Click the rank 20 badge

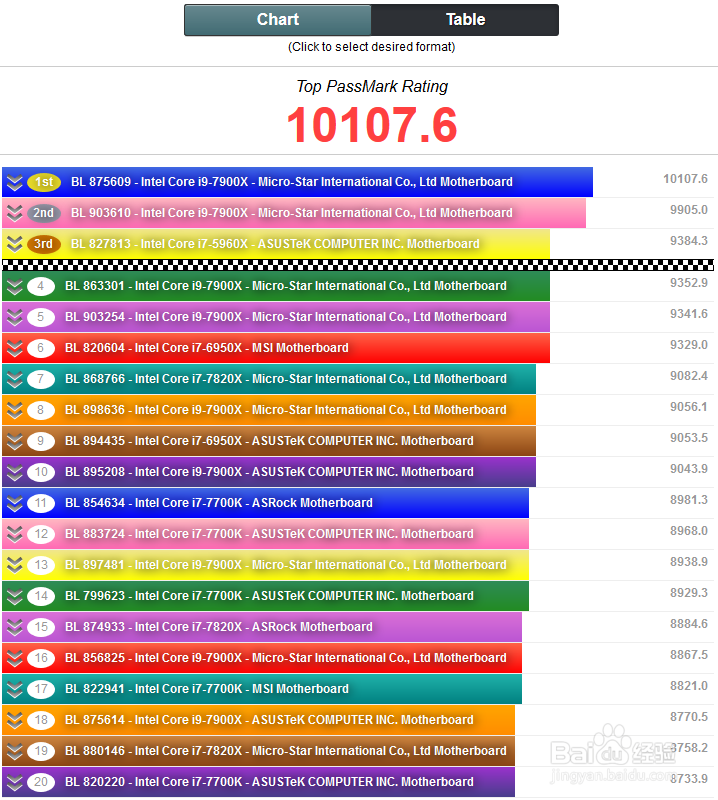click(x=41, y=782)
